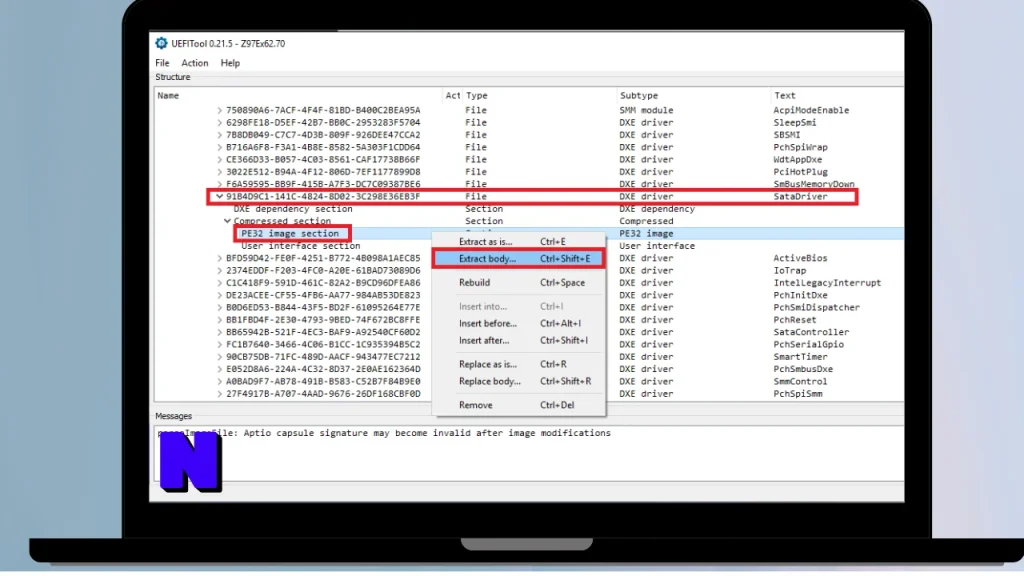Select the BB1FBD4F-2E30-4793 file row
Image resolution: width=1024 pixels, height=576 pixels.
click(323, 320)
